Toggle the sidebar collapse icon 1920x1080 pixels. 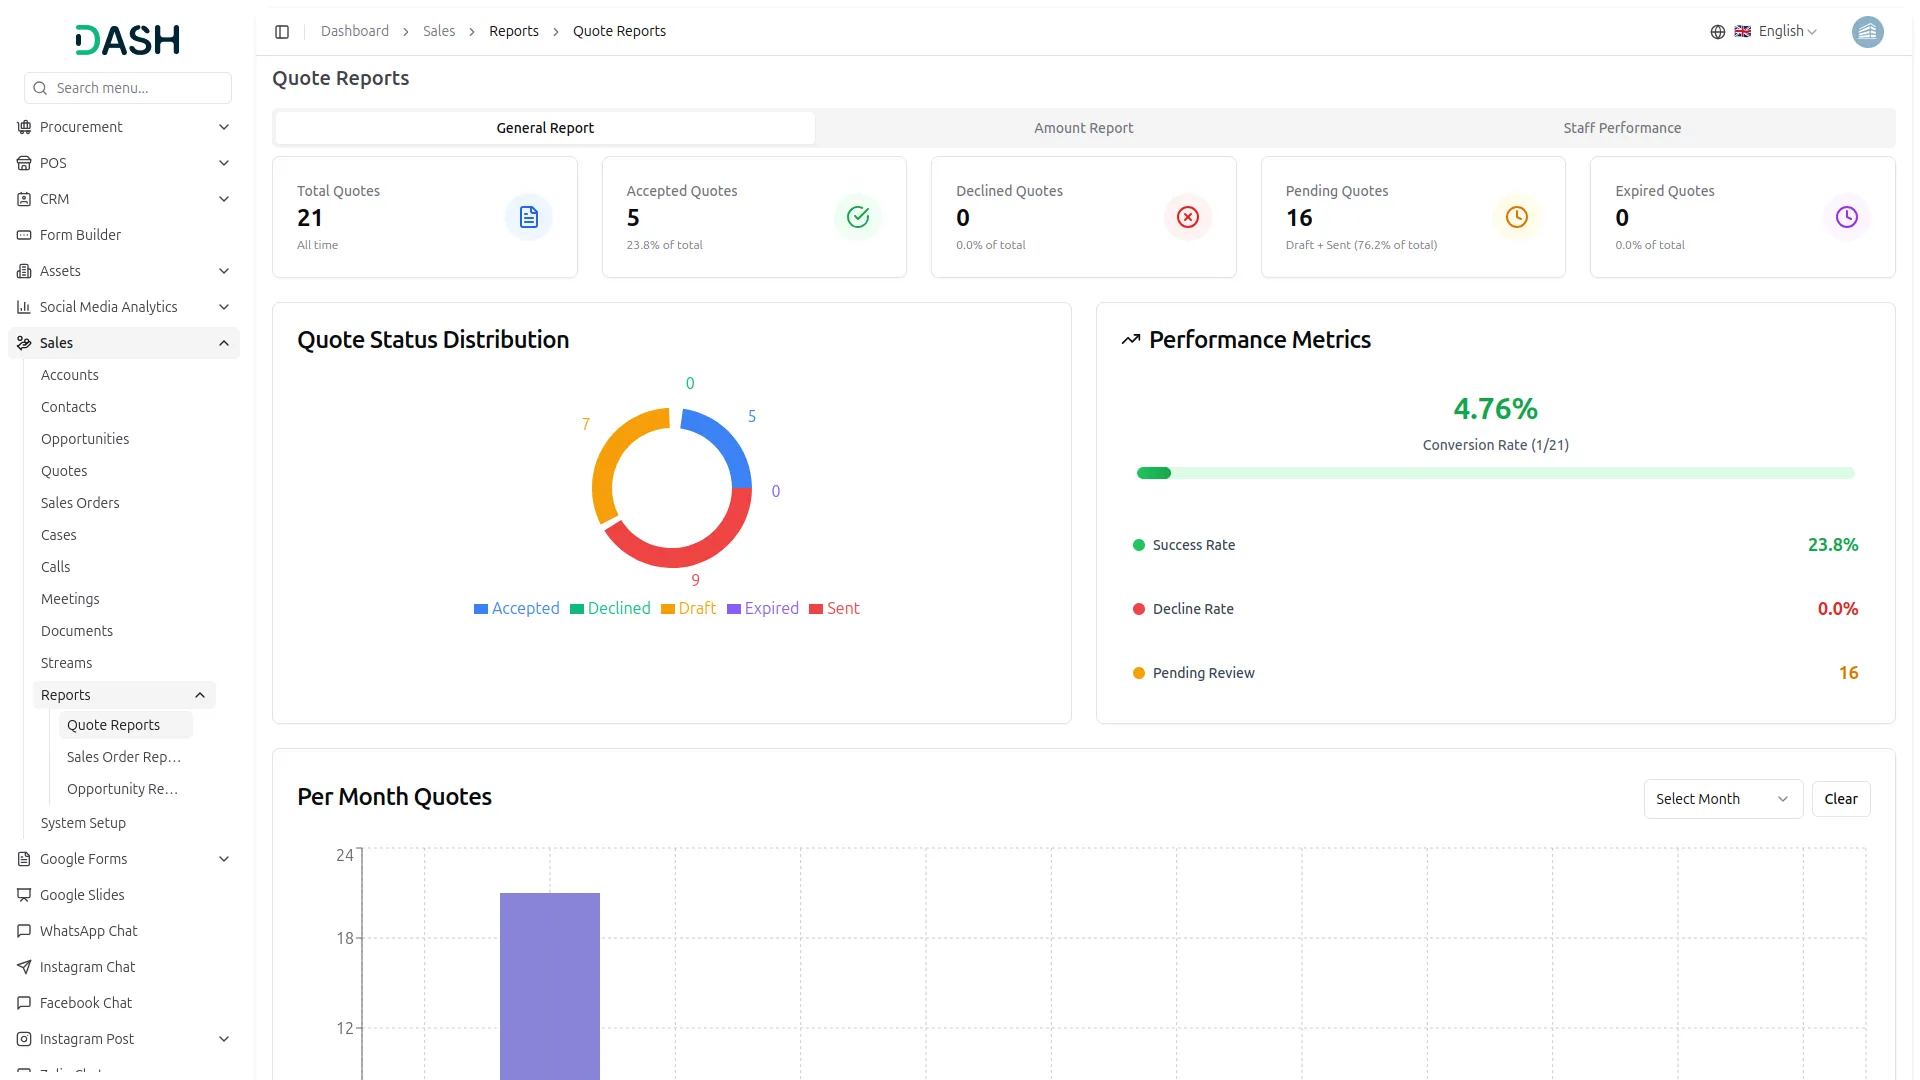[282, 32]
